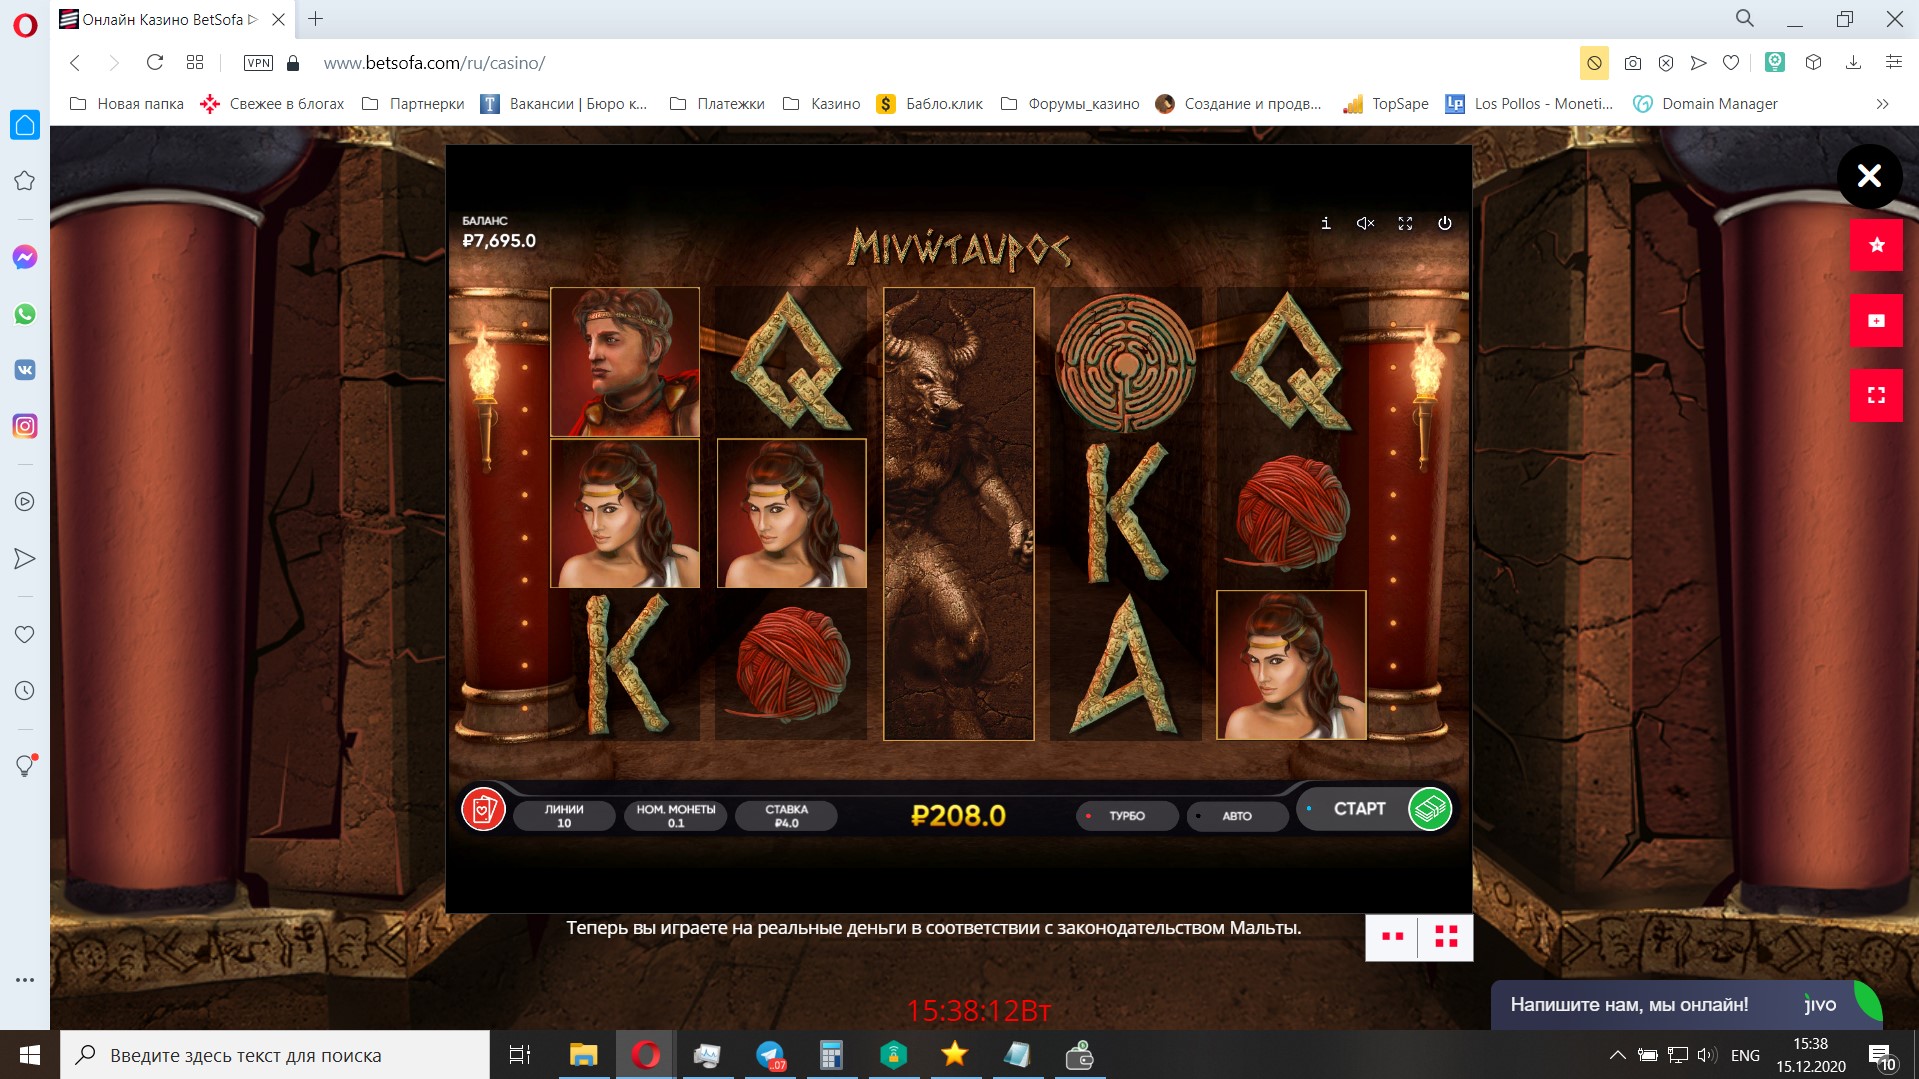Viewport: 1919px width, 1079px height.
Task: Open Telegram from taskbar
Action: click(x=770, y=1055)
